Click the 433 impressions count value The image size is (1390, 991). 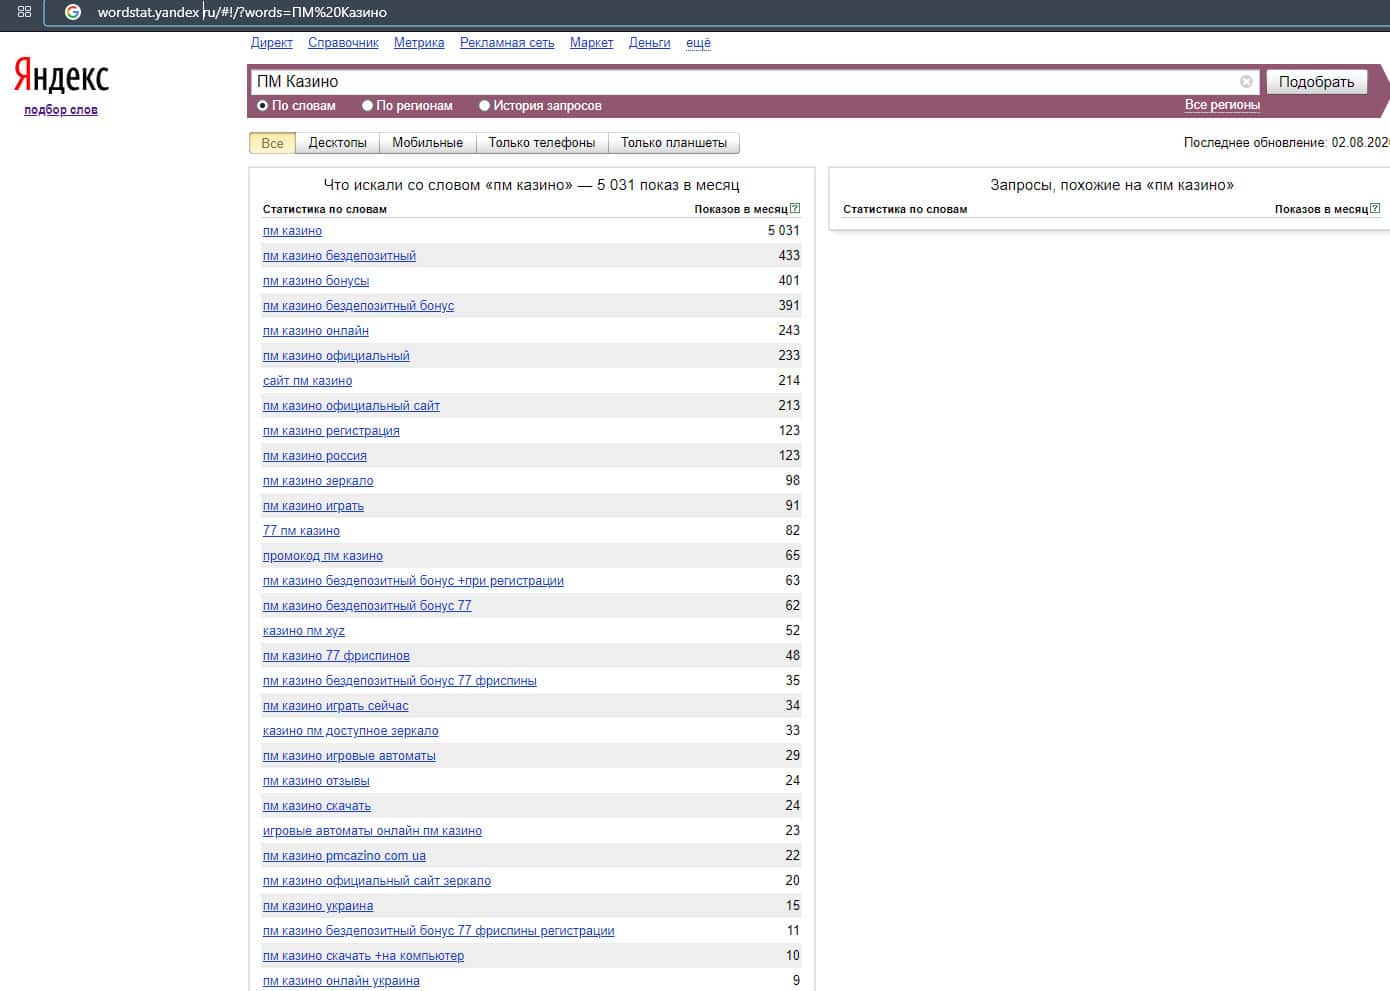tap(789, 256)
